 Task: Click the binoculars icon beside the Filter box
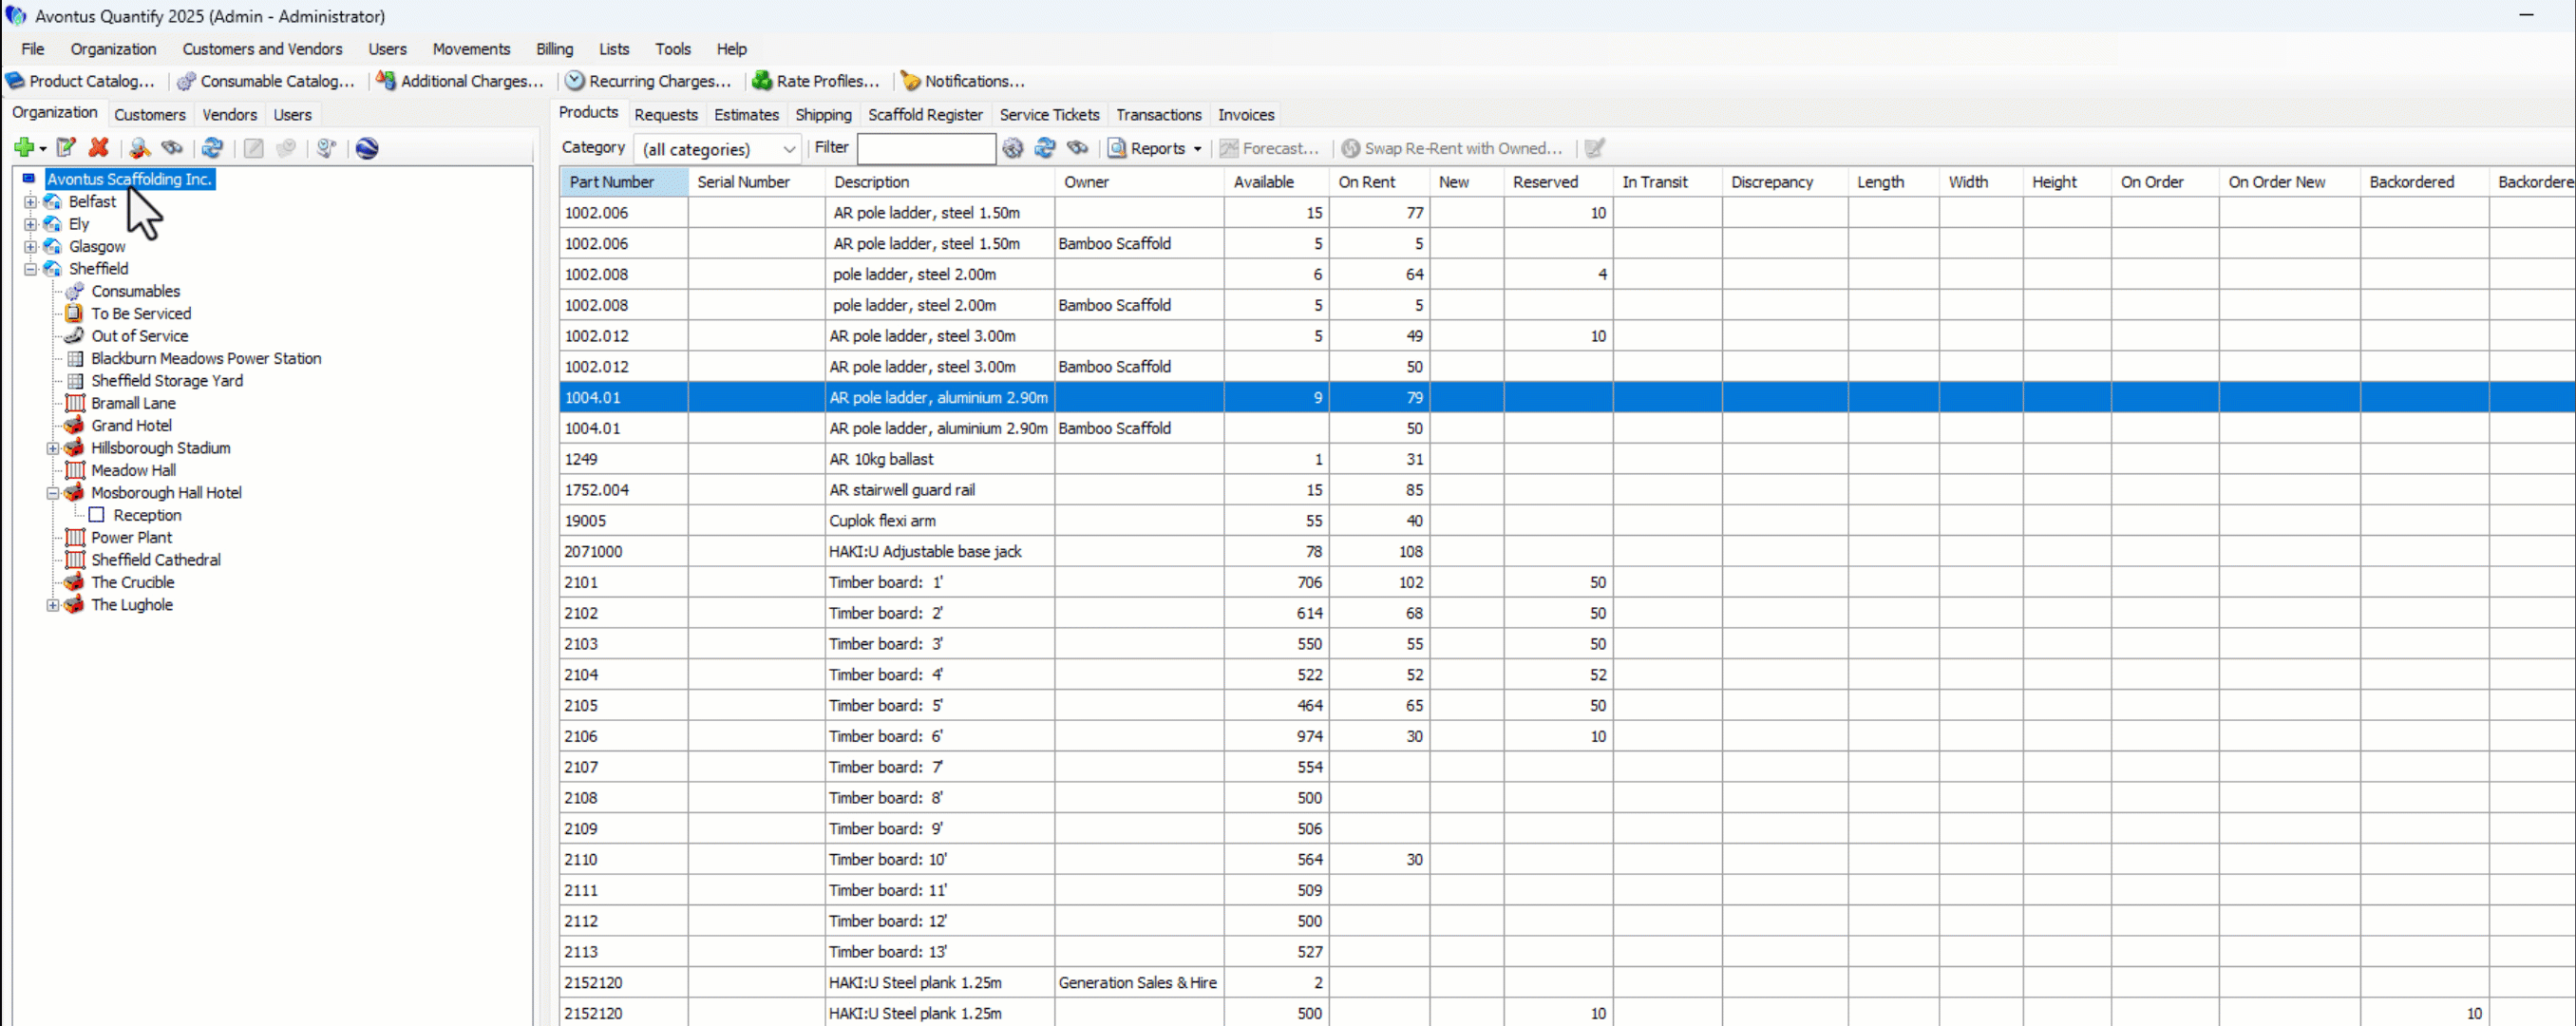pos(1077,148)
